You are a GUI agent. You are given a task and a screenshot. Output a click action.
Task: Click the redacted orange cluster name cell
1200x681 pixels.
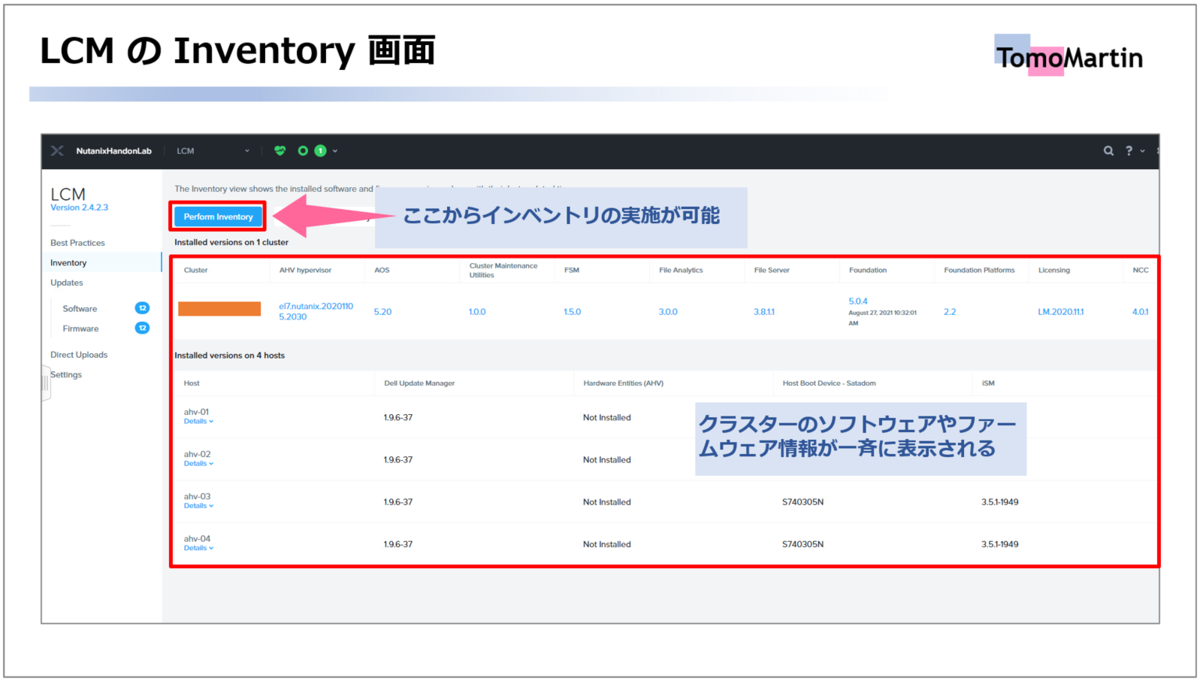pyautogui.click(x=220, y=309)
